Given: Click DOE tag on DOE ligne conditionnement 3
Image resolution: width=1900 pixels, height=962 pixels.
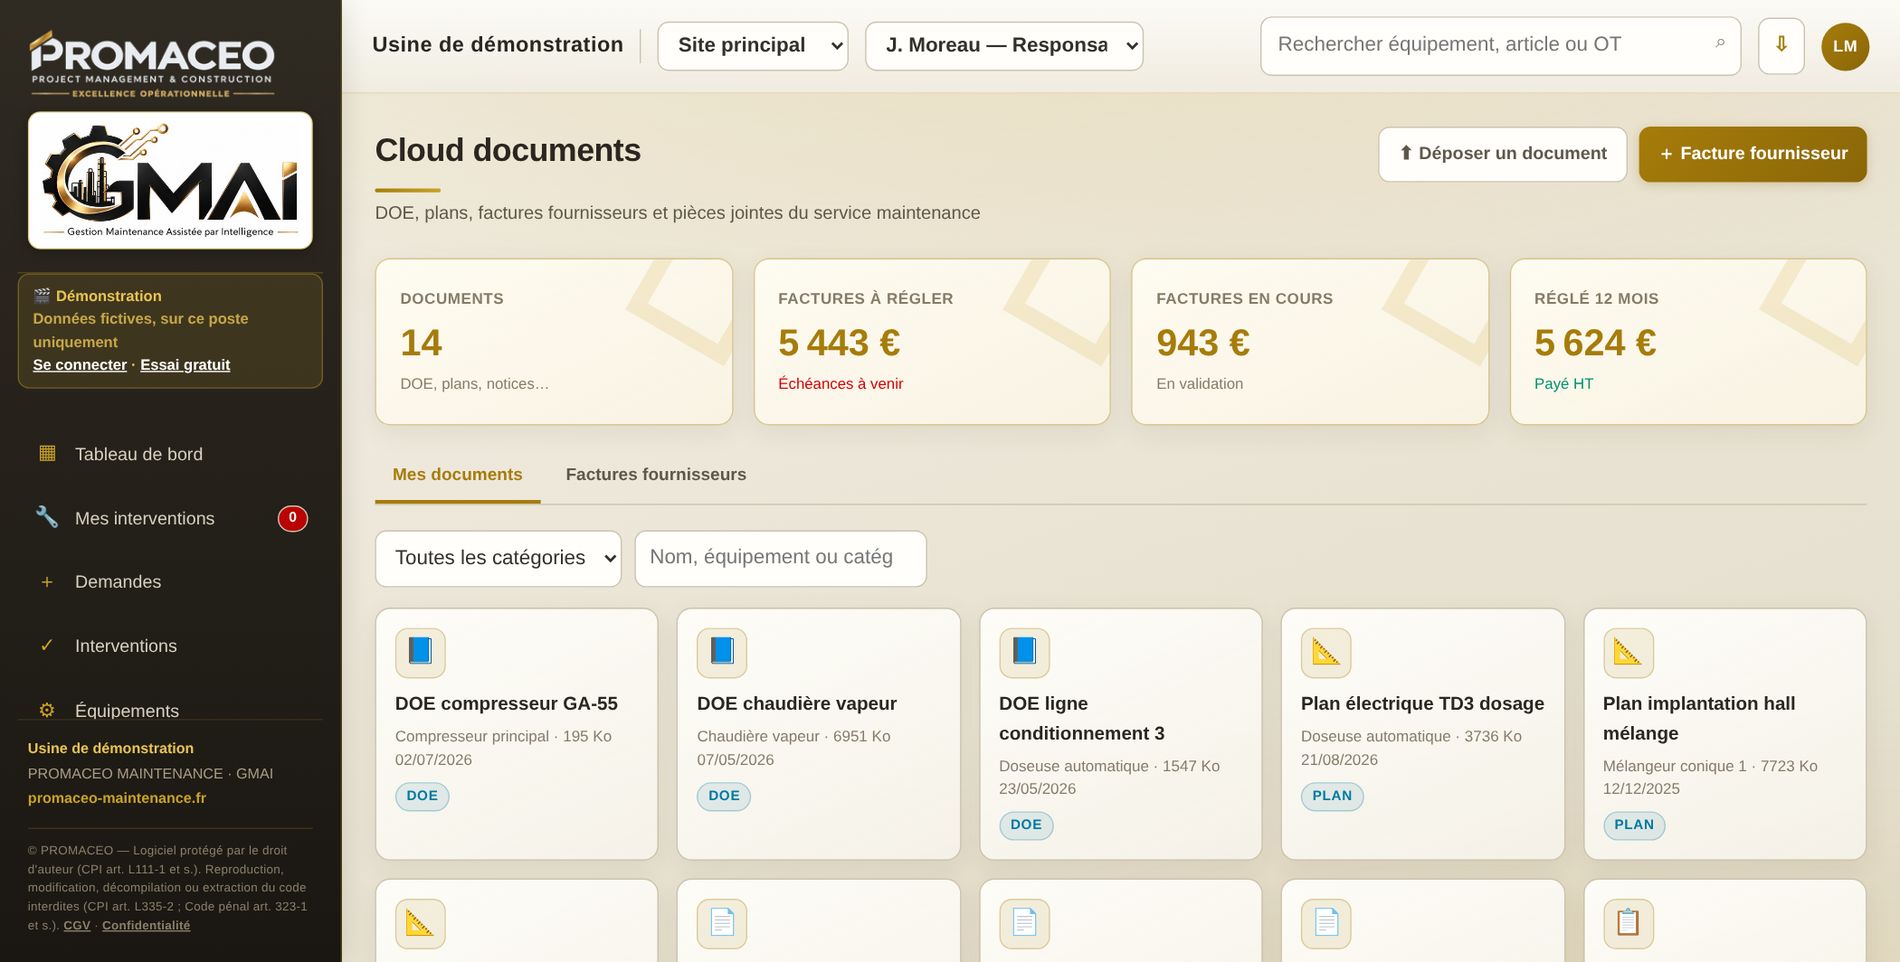Looking at the screenshot, I should tap(1026, 825).
